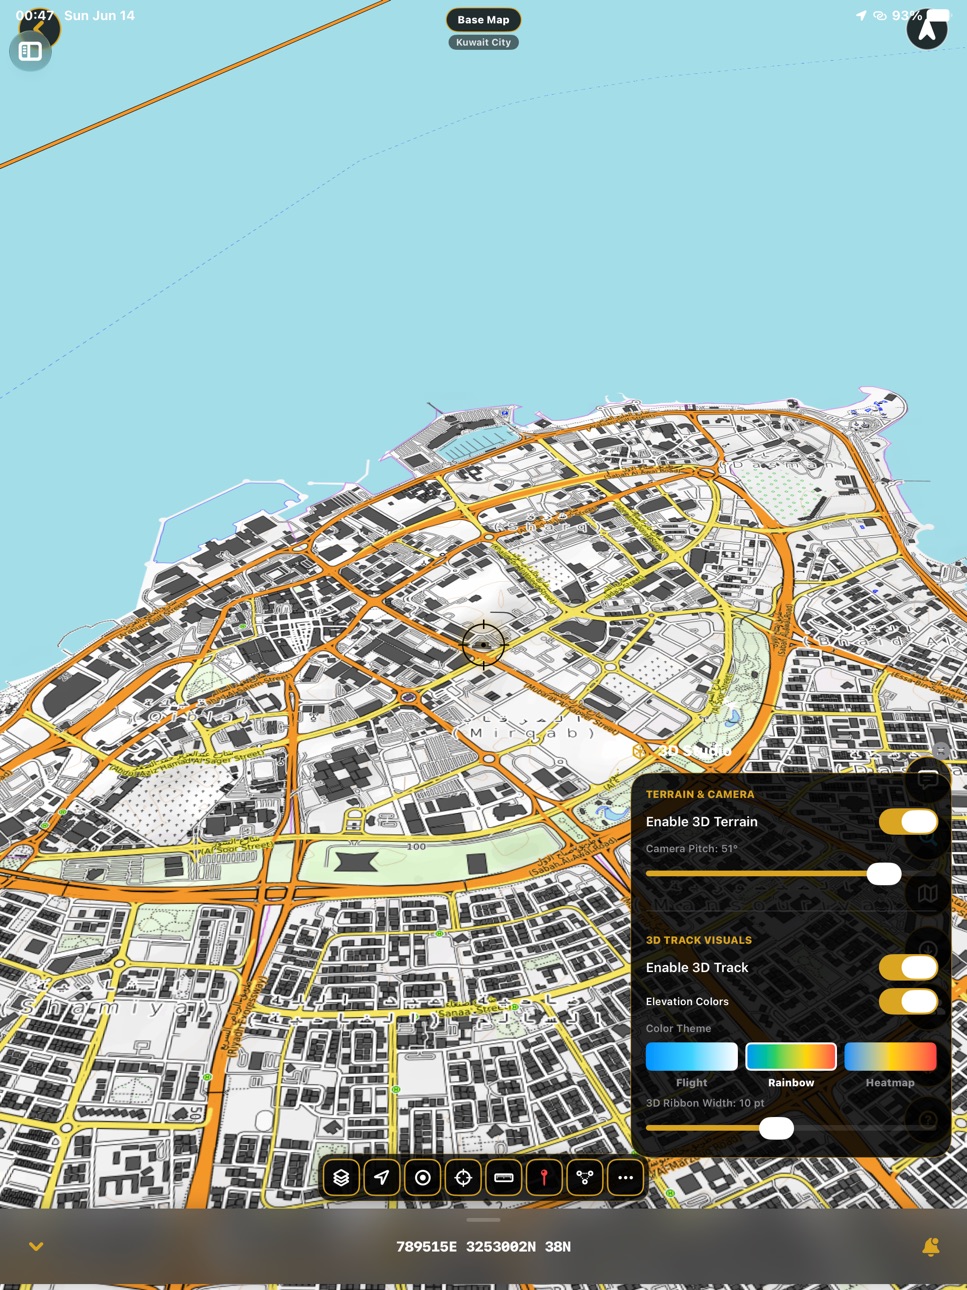
Task: Toggle Enable 3D Track switch
Action: (908, 968)
